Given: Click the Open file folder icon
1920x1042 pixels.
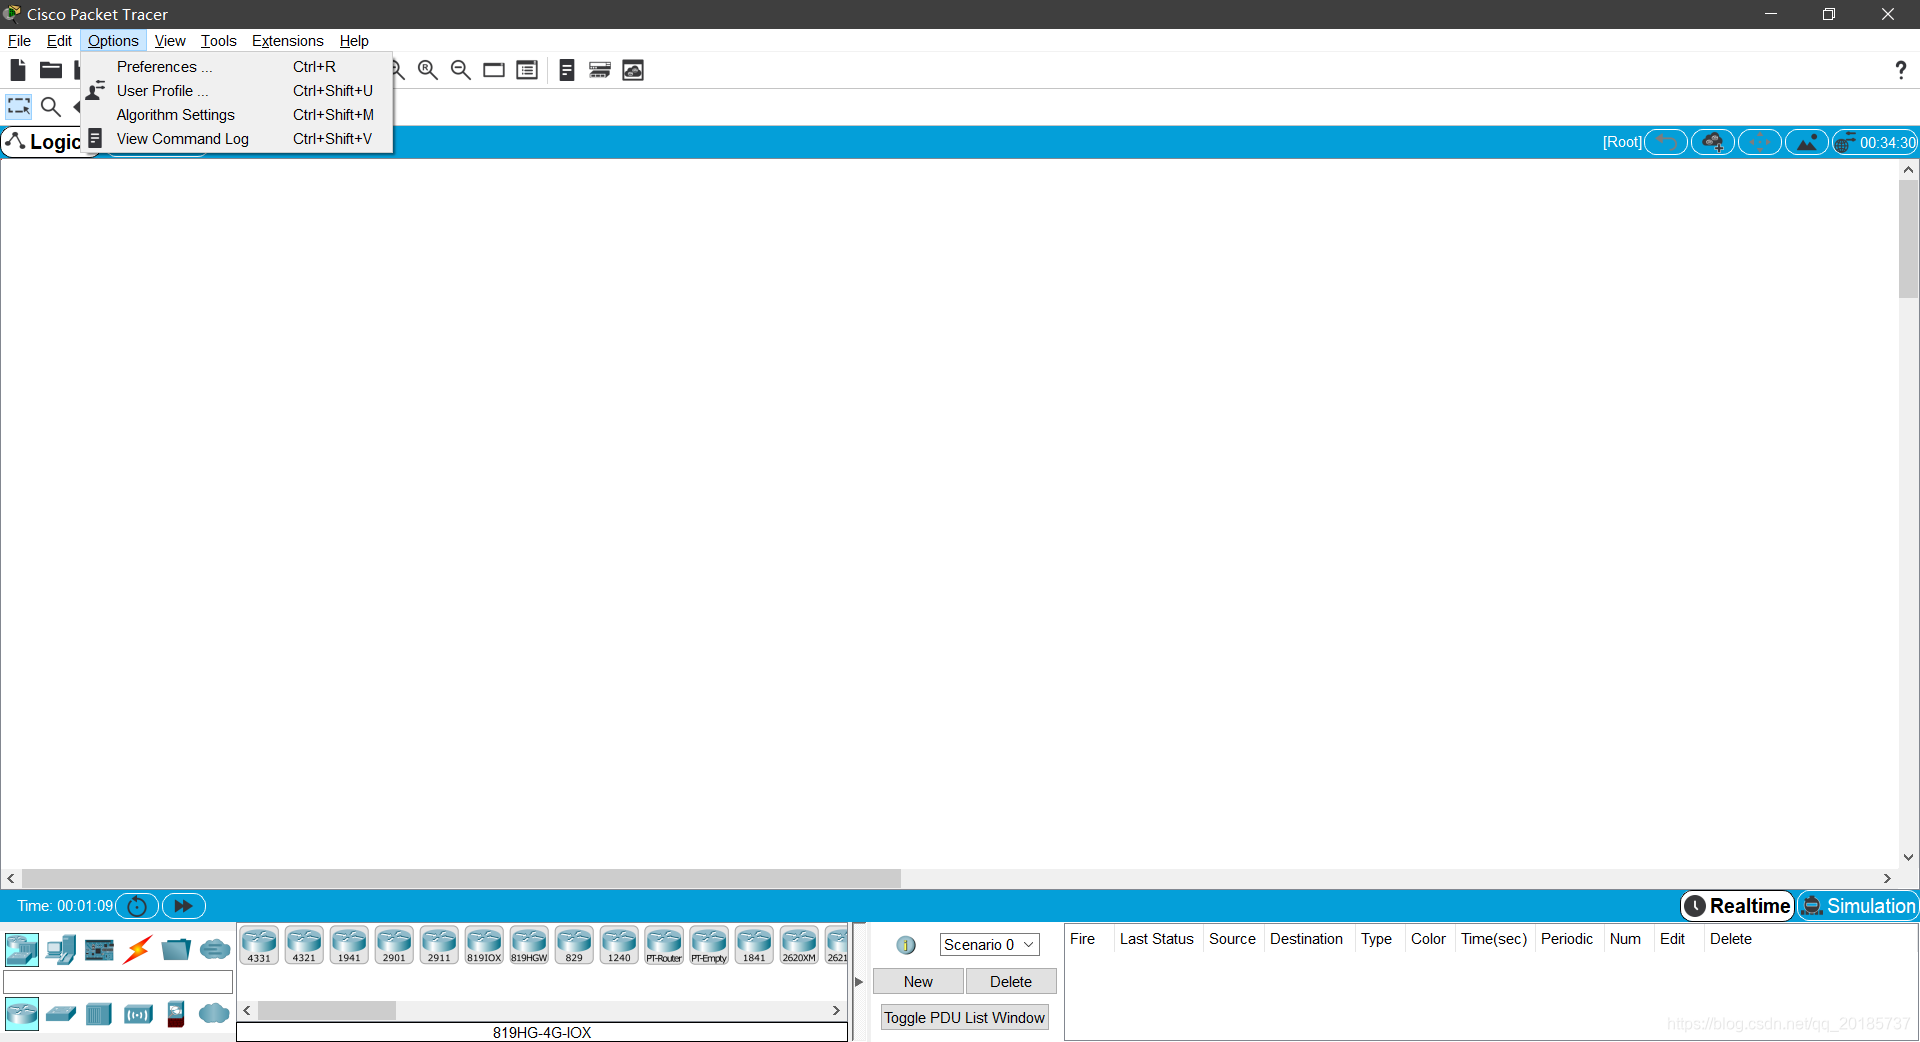Looking at the screenshot, I should [x=51, y=70].
